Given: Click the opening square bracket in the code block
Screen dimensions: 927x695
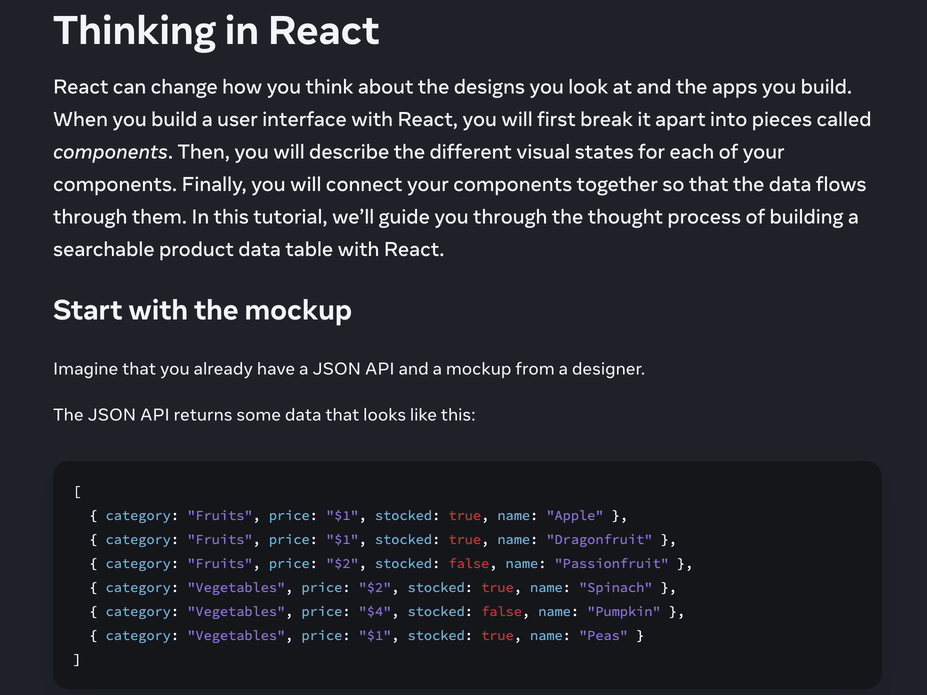Looking at the screenshot, I should point(77,492).
